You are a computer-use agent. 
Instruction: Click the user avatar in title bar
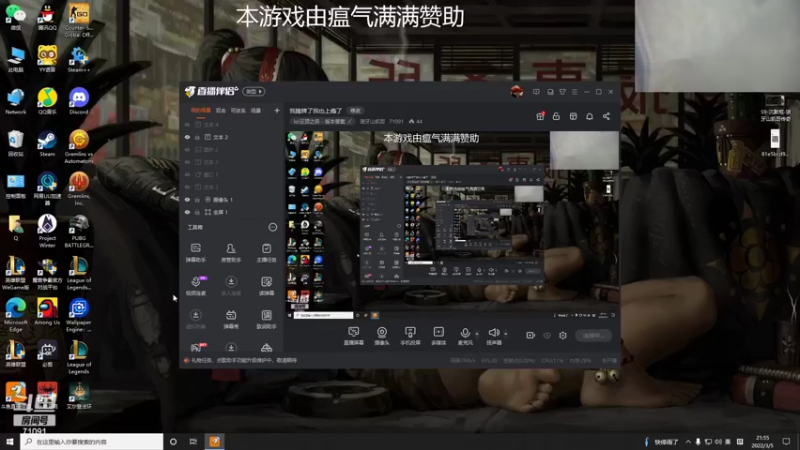(517, 92)
